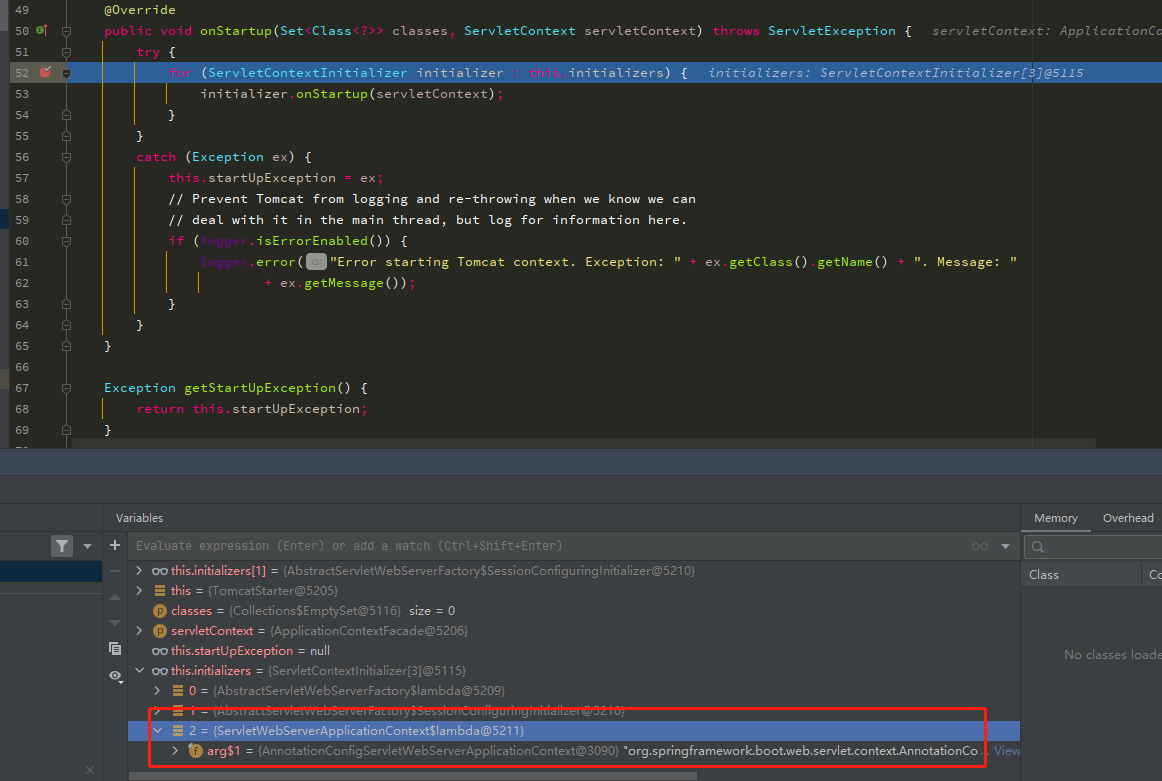Viewport: 1162px width, 781px height.
Task: Click the fold end marker on line 54
Action: pos(66,115)
